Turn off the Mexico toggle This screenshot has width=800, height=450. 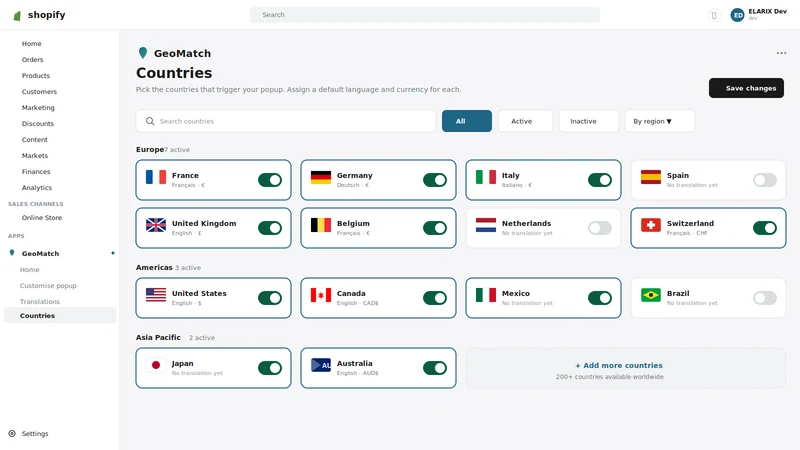pyautogui.click(x=600, y=298)
